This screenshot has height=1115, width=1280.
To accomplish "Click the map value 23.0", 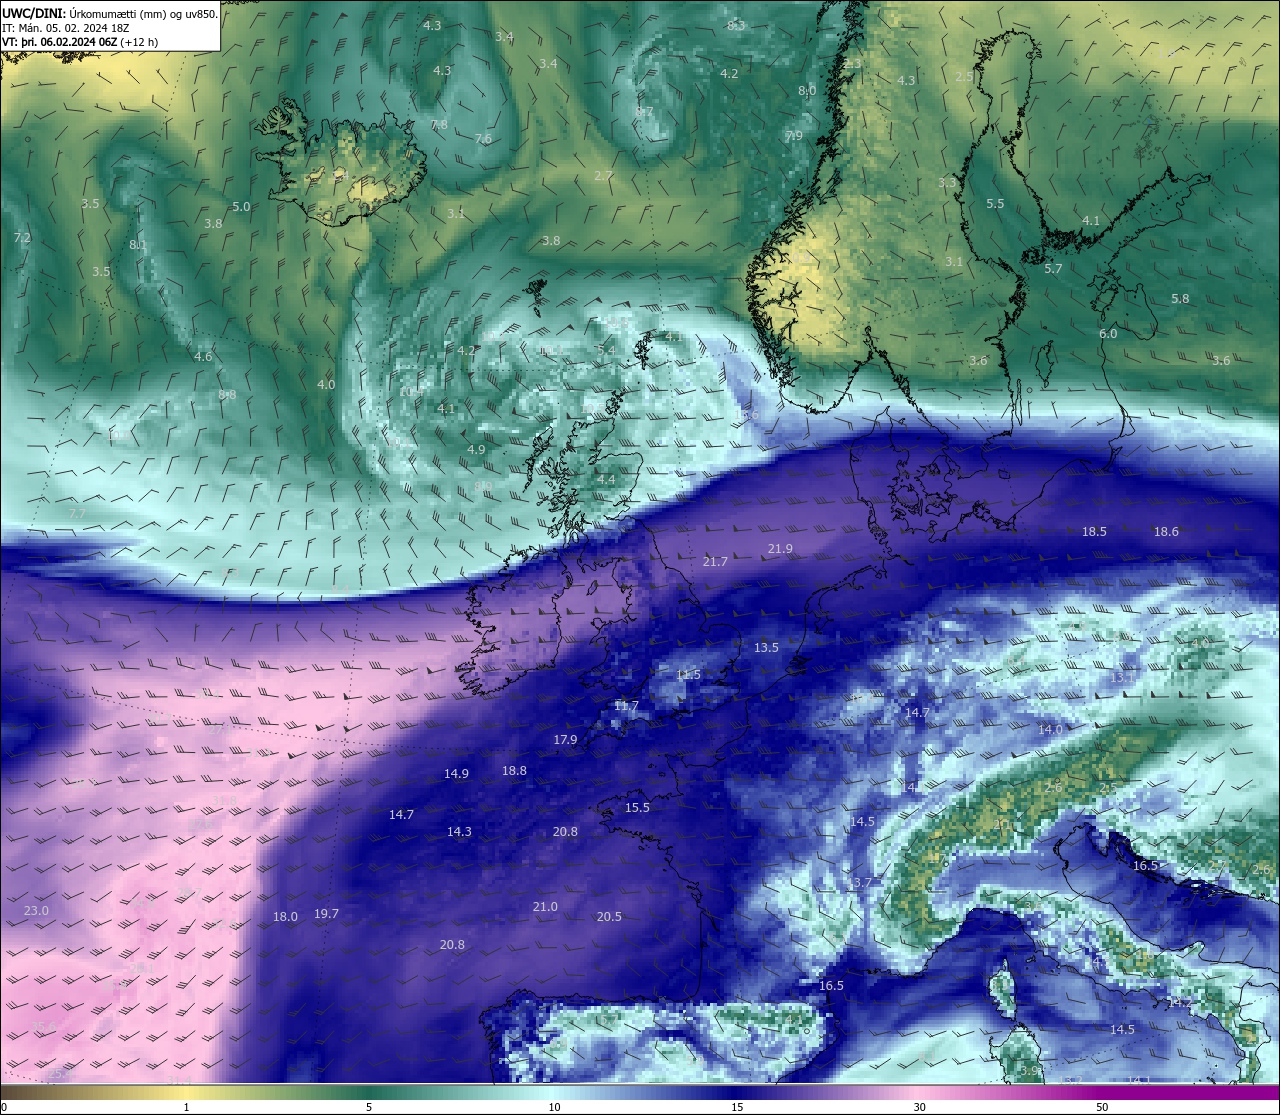I will (x=36, y=910).
